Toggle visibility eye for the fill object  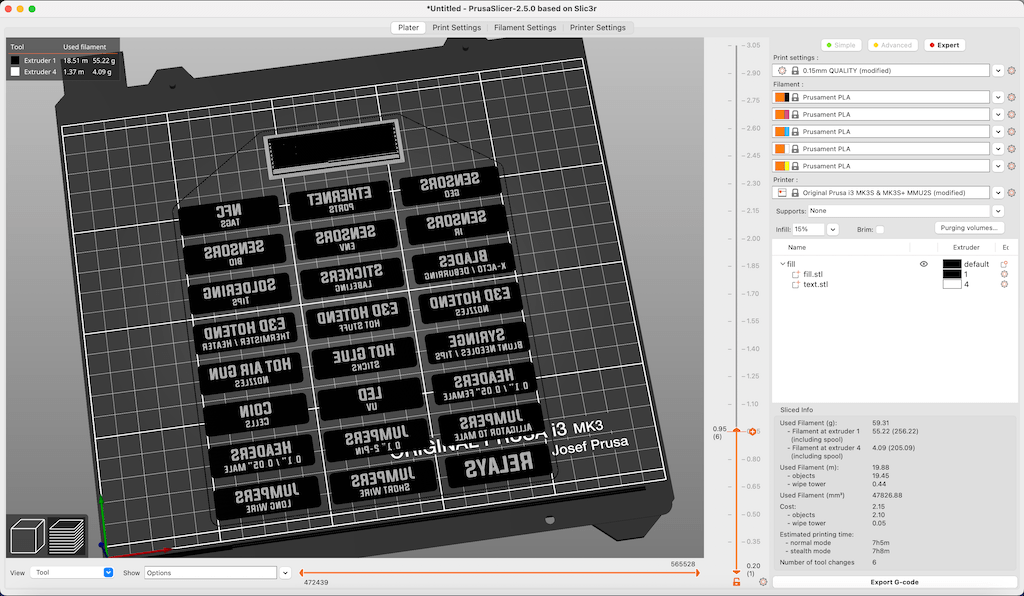pyautogui.click(x=923, y=264)
